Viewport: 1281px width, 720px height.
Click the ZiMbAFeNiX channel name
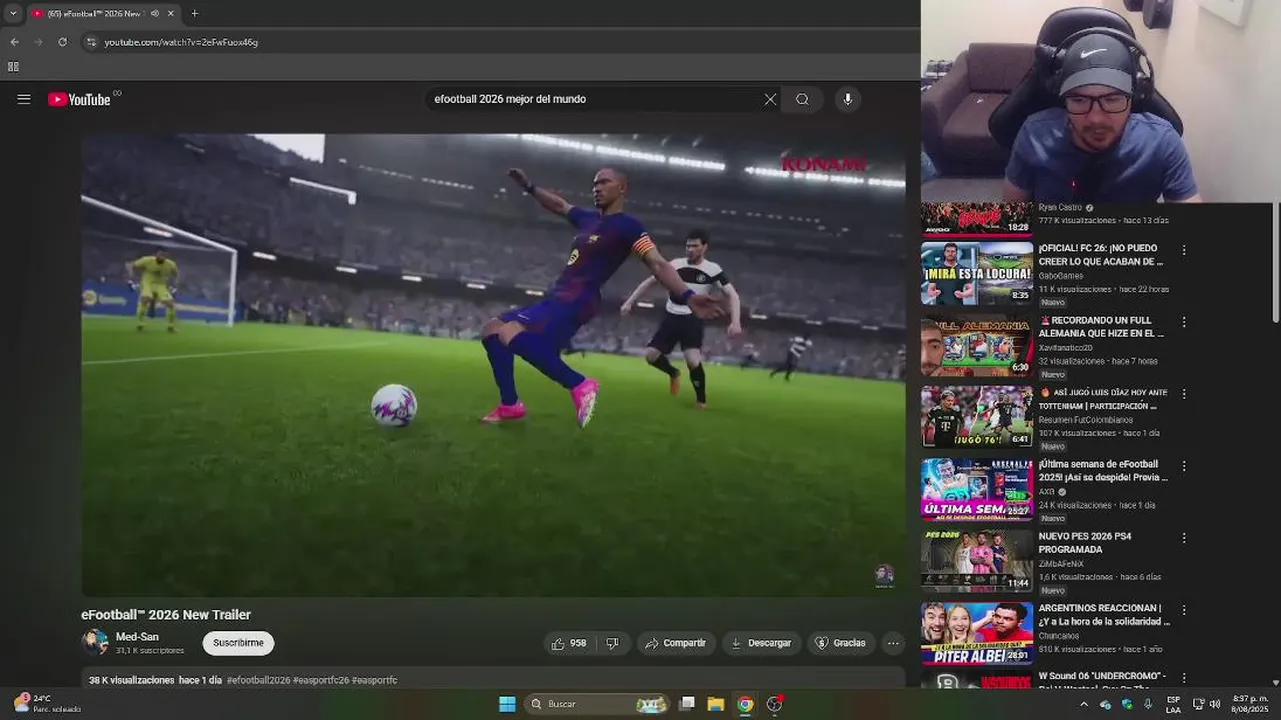click(x=1059, y=564)
